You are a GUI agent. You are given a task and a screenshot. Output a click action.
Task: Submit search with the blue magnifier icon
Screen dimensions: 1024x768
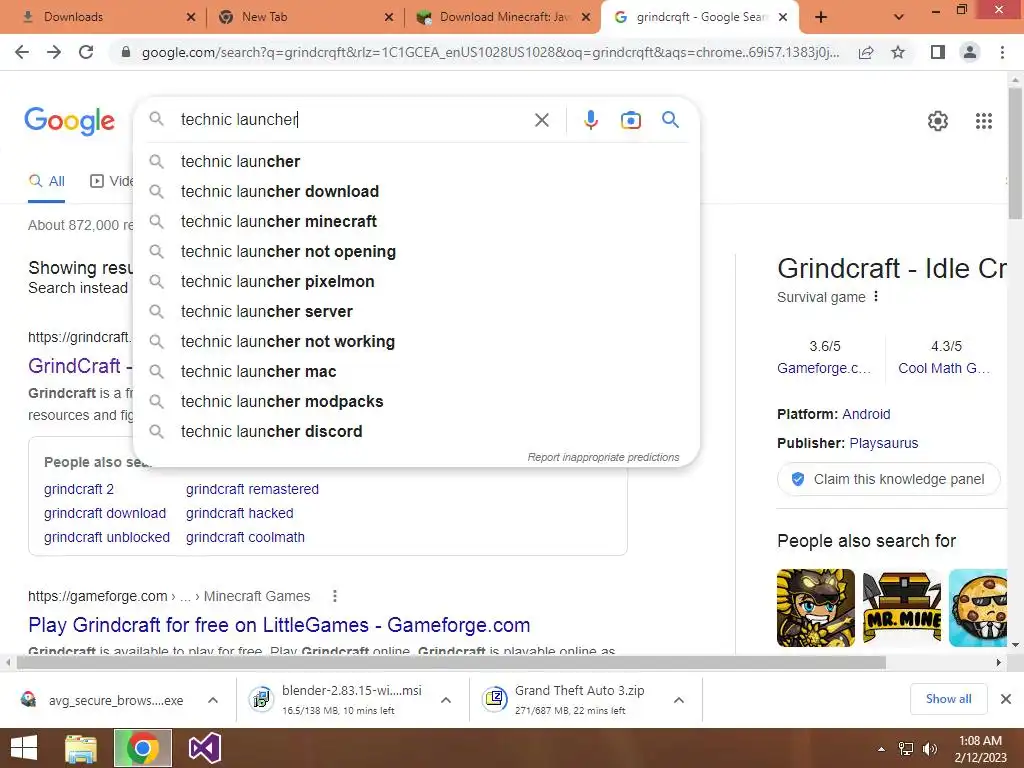tap(670, 120)
